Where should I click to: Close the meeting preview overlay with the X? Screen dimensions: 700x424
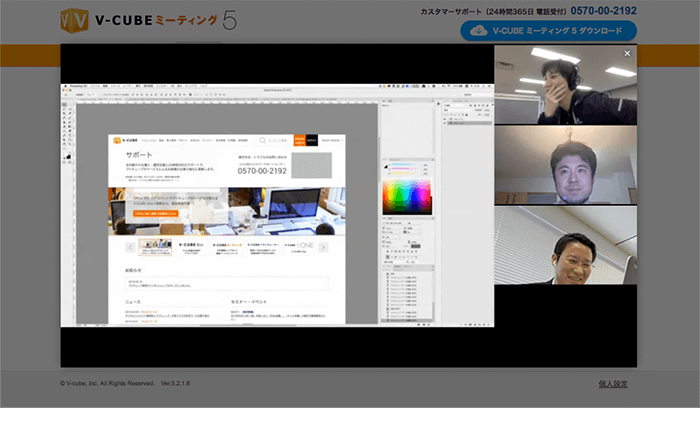(627, 54)
